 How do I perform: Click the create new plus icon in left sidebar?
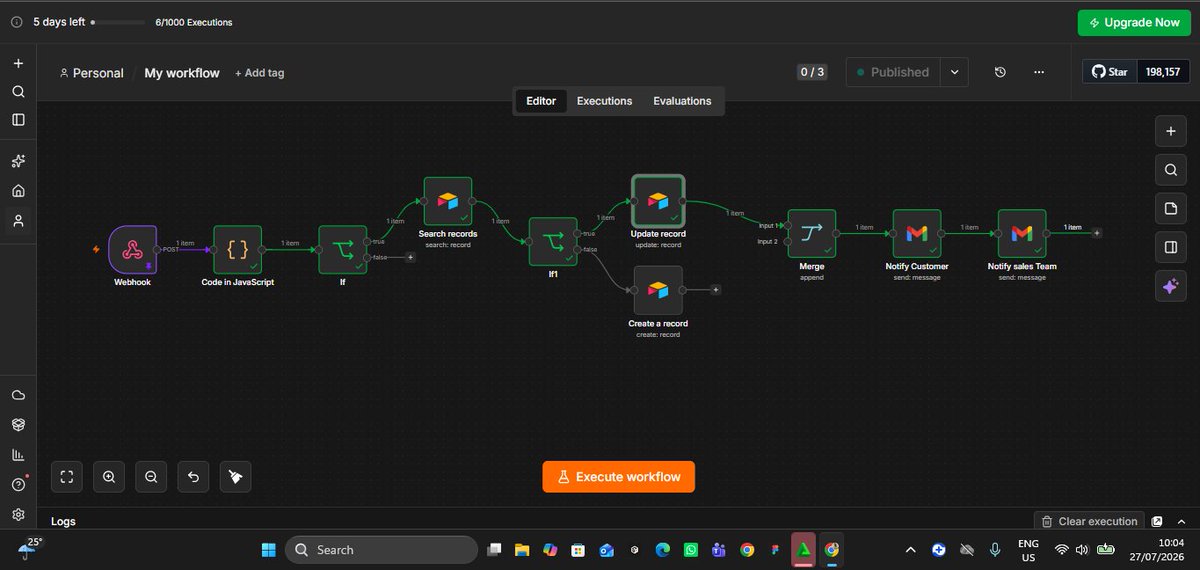pyautogui.click(x=18, y=63)
